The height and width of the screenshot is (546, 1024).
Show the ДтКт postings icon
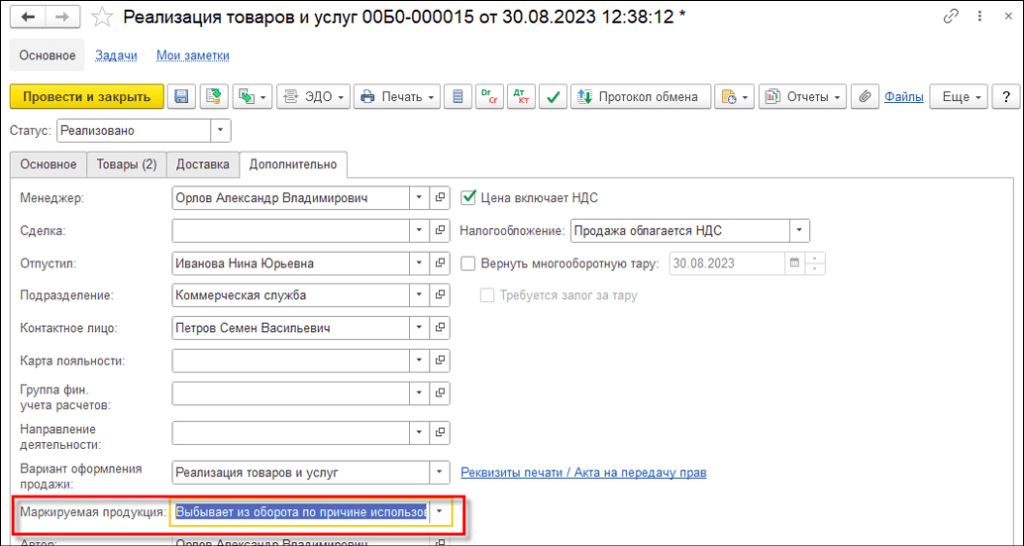click(x=520, y=97)
